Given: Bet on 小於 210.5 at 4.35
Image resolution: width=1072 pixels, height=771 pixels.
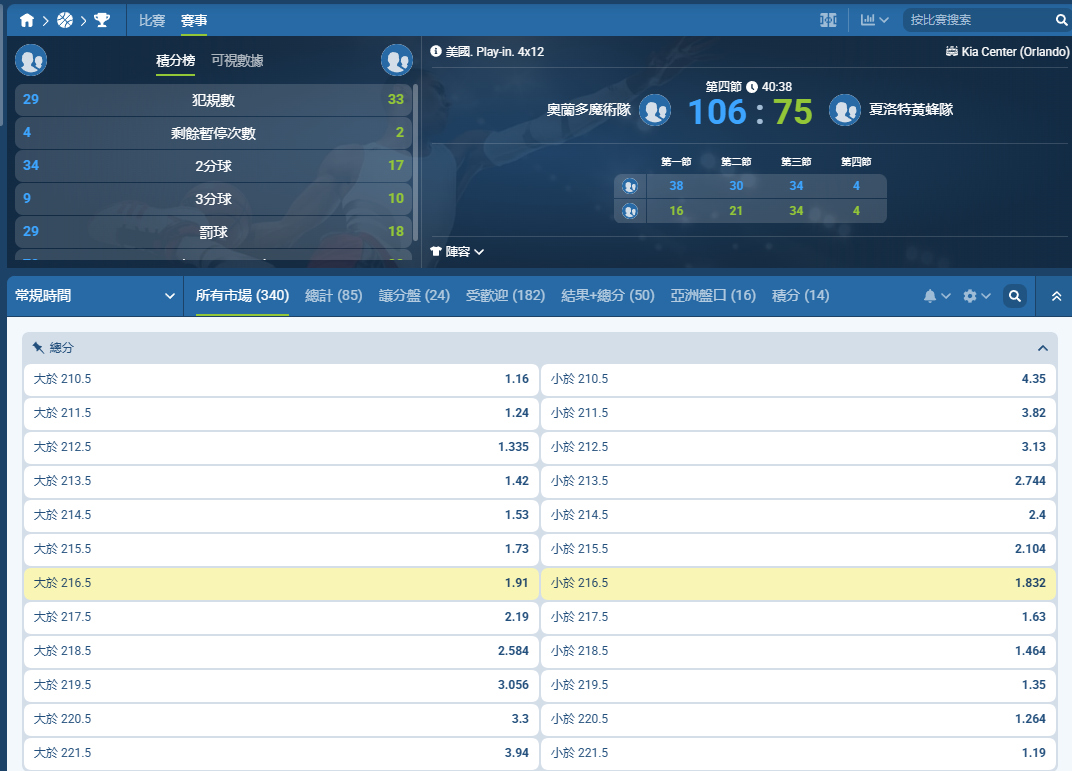Looking at the screenshot, I should [x=798, y=379].
